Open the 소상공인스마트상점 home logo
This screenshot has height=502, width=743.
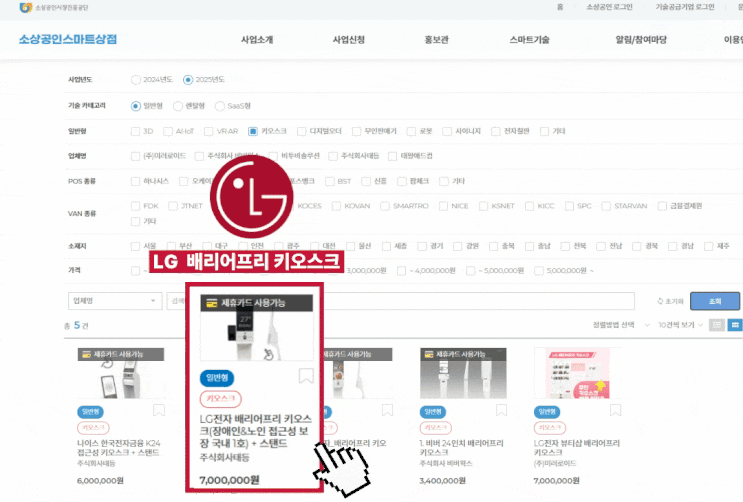(x=68, y=39)
